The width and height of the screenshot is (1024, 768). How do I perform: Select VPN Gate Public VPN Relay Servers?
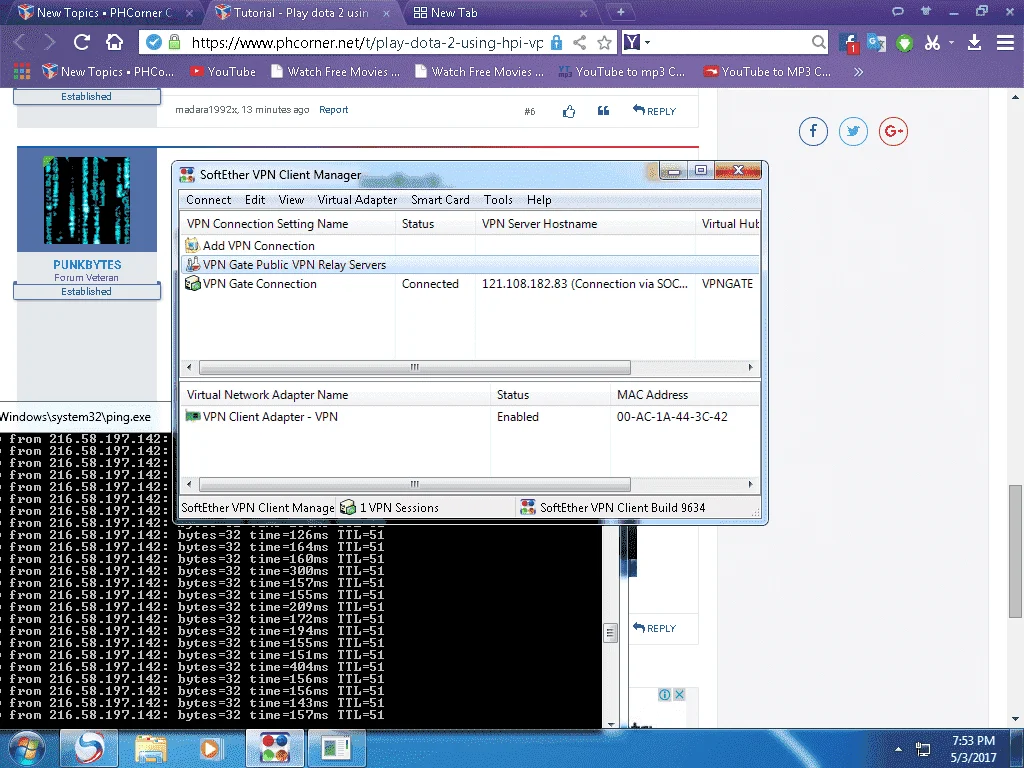[x=470, y=264]
